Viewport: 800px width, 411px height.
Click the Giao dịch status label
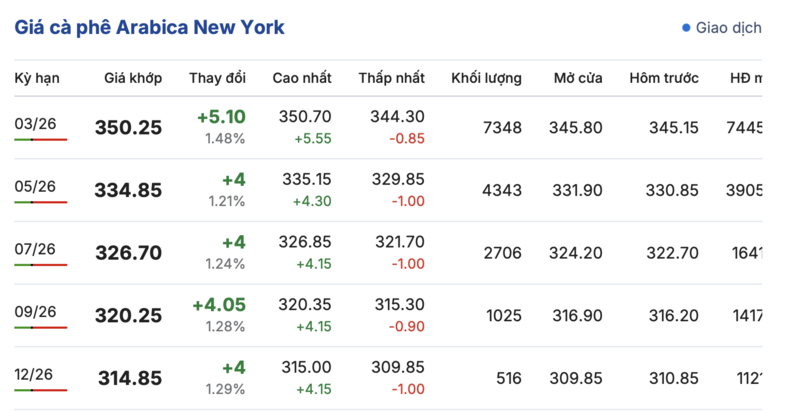click(727, 28)
